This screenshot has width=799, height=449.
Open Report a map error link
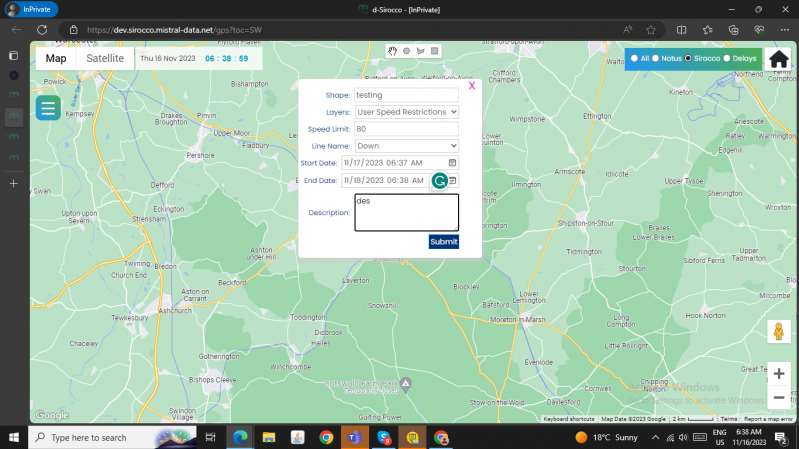[x=768, y=419]
